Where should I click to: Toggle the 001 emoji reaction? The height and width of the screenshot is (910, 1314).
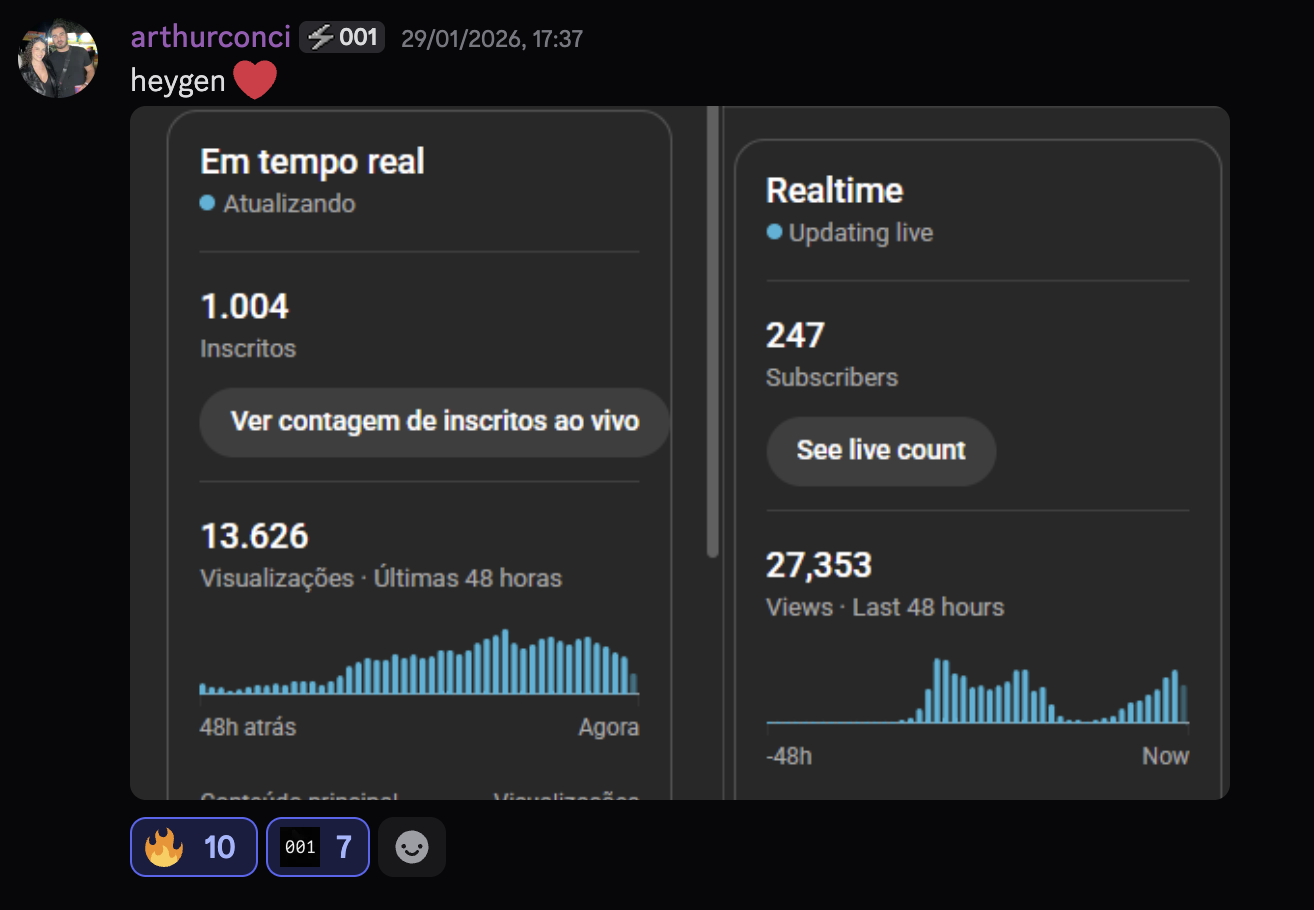pos(317,847)
